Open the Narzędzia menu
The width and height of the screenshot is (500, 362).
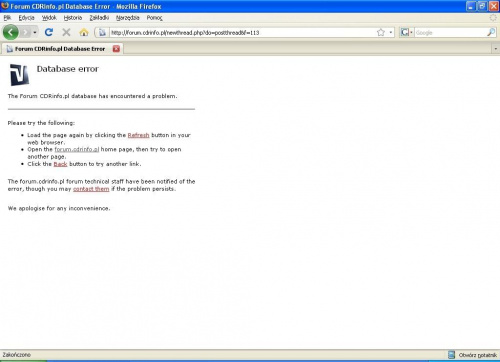coord(128,18)
